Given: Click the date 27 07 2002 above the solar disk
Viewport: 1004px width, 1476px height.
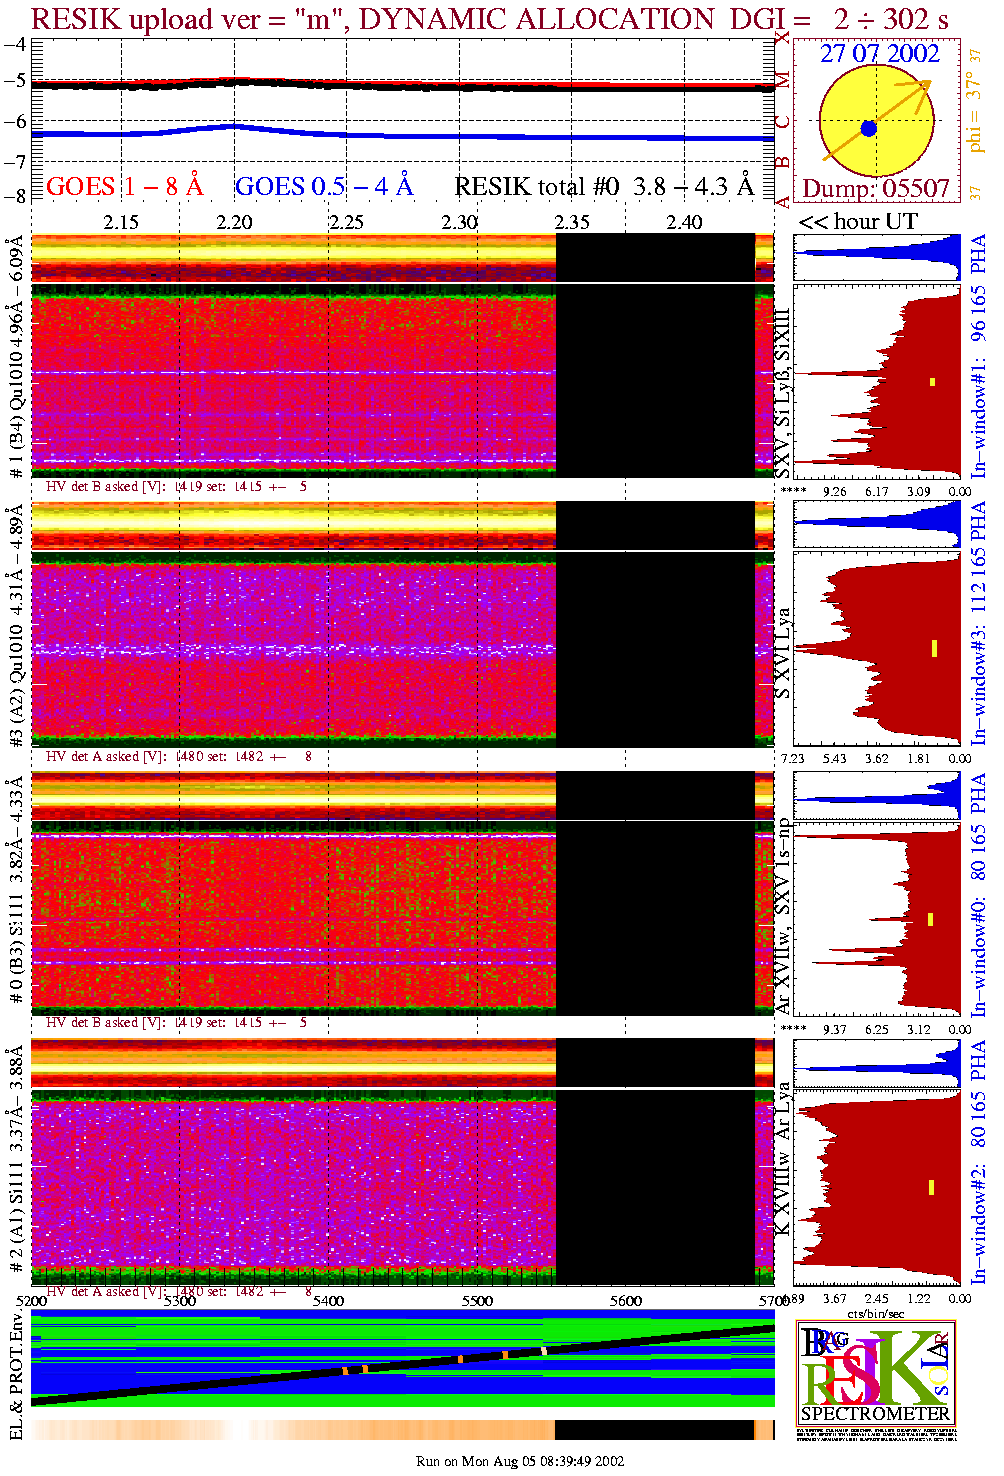Looking at the screenshot, I should (x=879, y=54).
